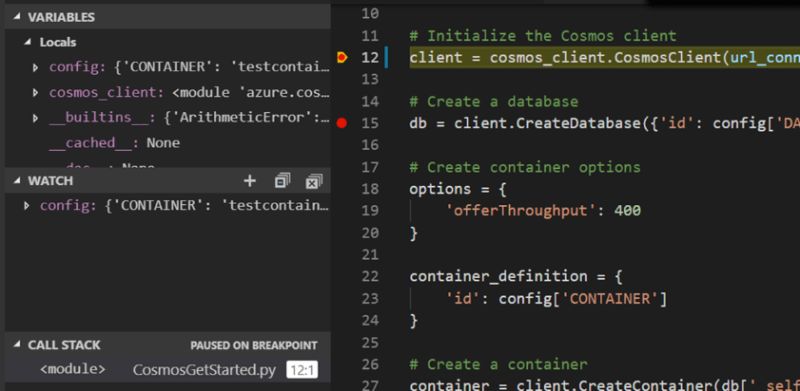The width and height of the screenshot is (800, 391).
Task: Expand the cosmos_client variable
Action: (35, 92)
